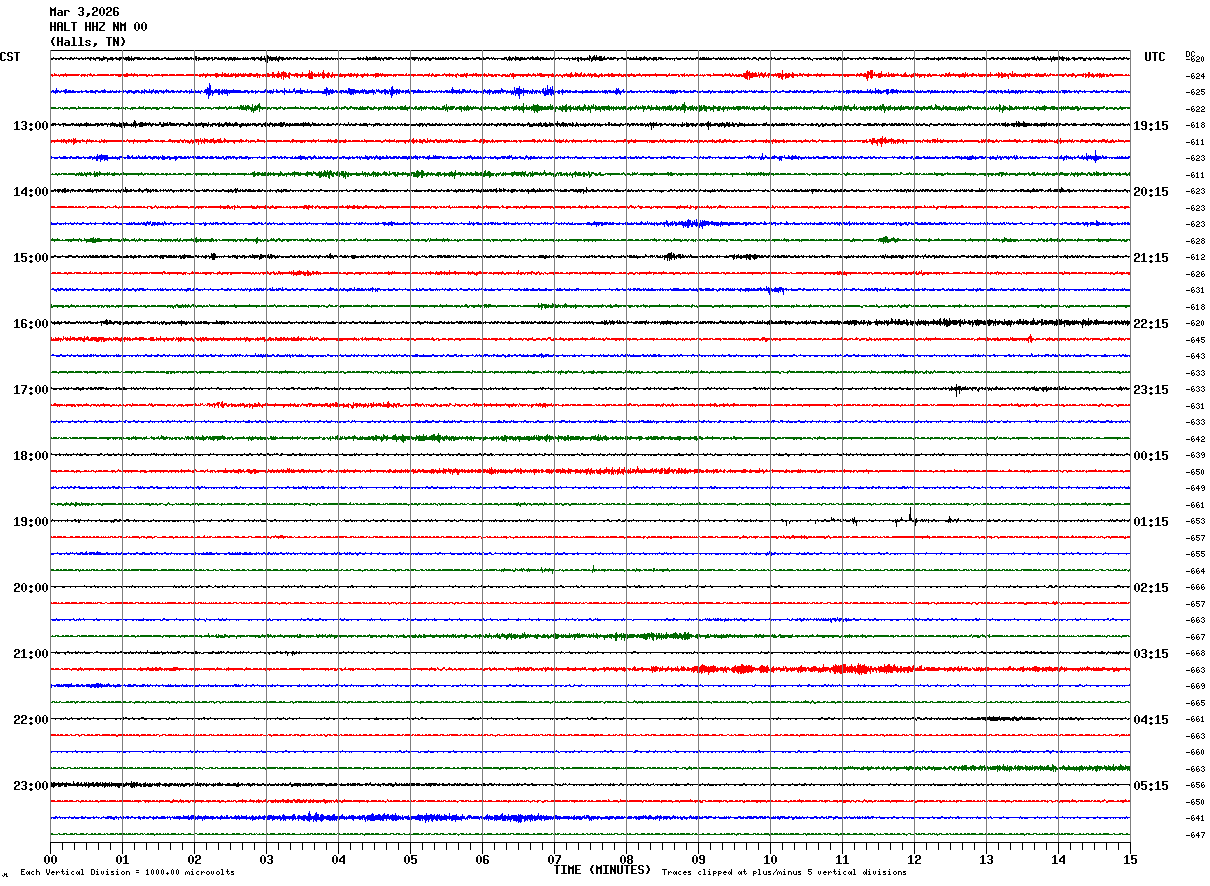The image size is (1210, 886).
Task: Click the 16:00 CST time label
Action: [31, 324]
